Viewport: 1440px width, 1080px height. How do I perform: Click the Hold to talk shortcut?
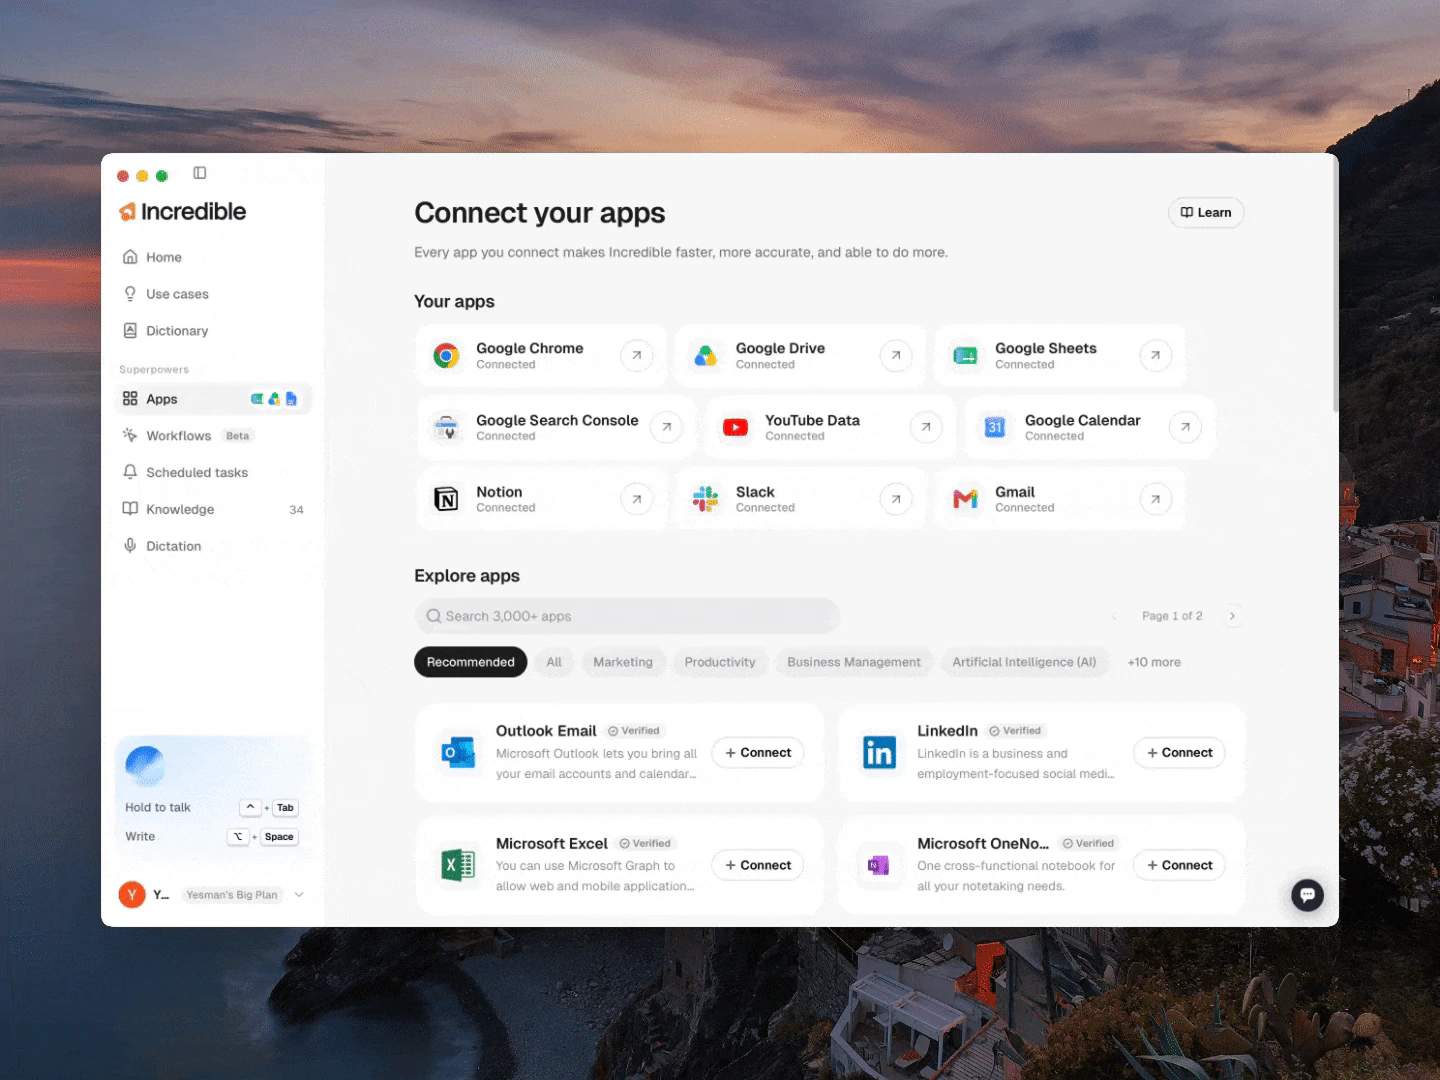click(x=212, y=808)
